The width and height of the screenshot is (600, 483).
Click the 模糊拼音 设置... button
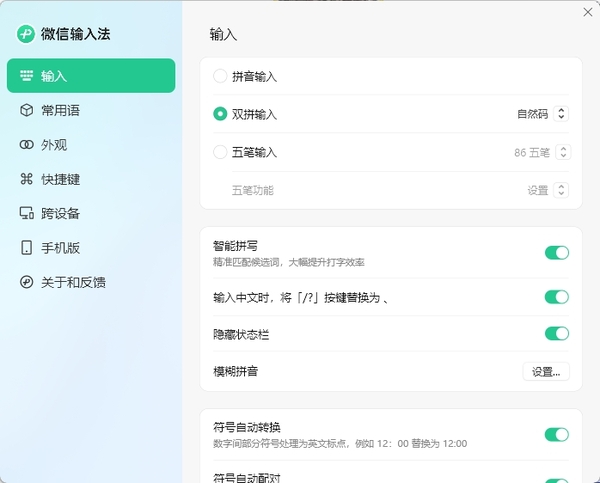pyautogui.click(x=546, y=371)
